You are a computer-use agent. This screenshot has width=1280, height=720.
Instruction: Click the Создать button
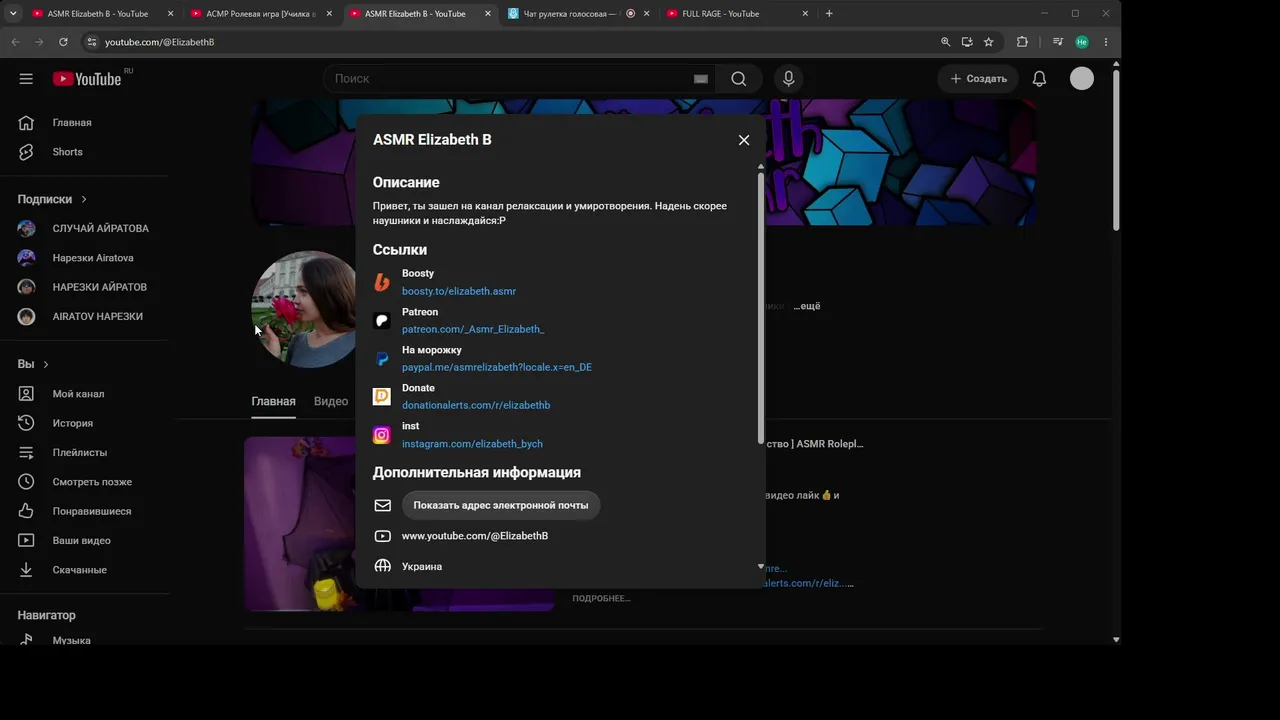[x=978, y=79]
